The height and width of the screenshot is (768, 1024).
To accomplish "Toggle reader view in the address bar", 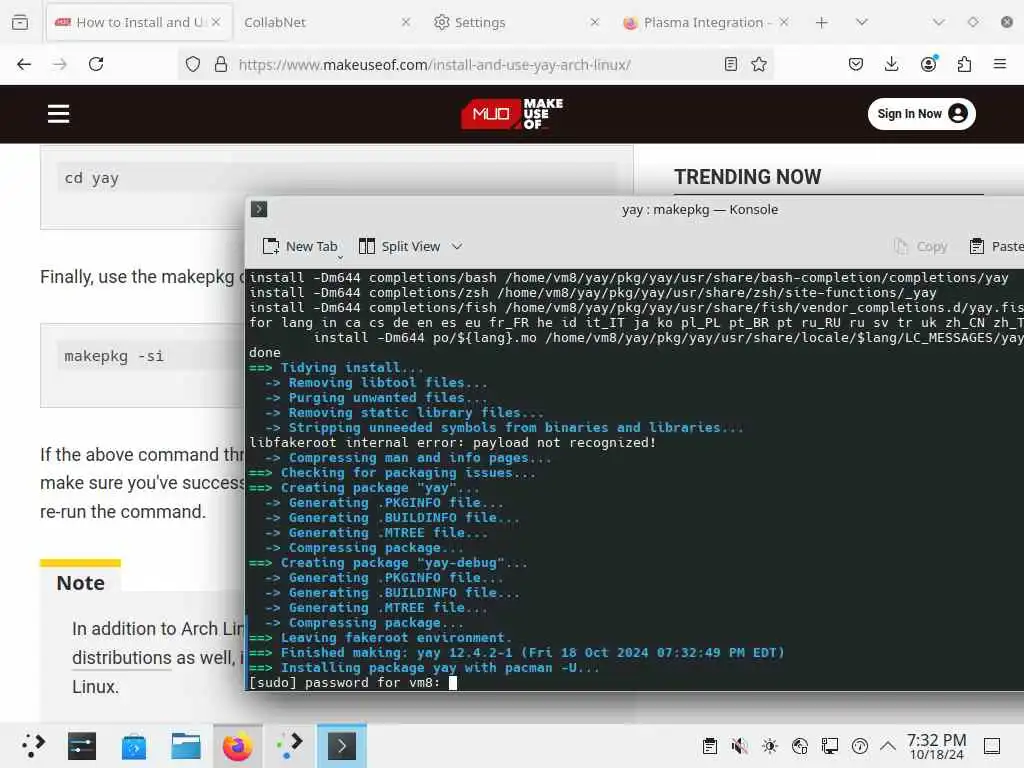I will click(731, 64).
